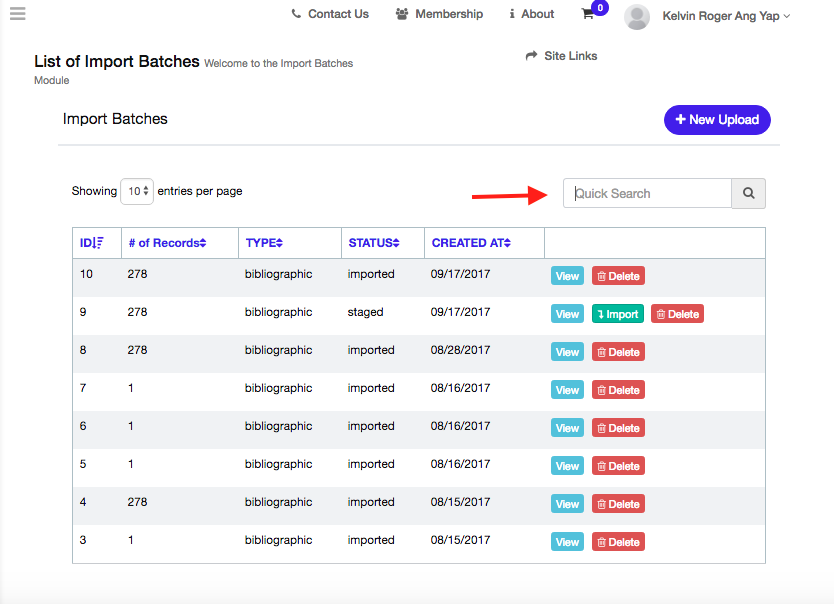Open Contact Us page

pyautogui.click(x=330, y=14)
